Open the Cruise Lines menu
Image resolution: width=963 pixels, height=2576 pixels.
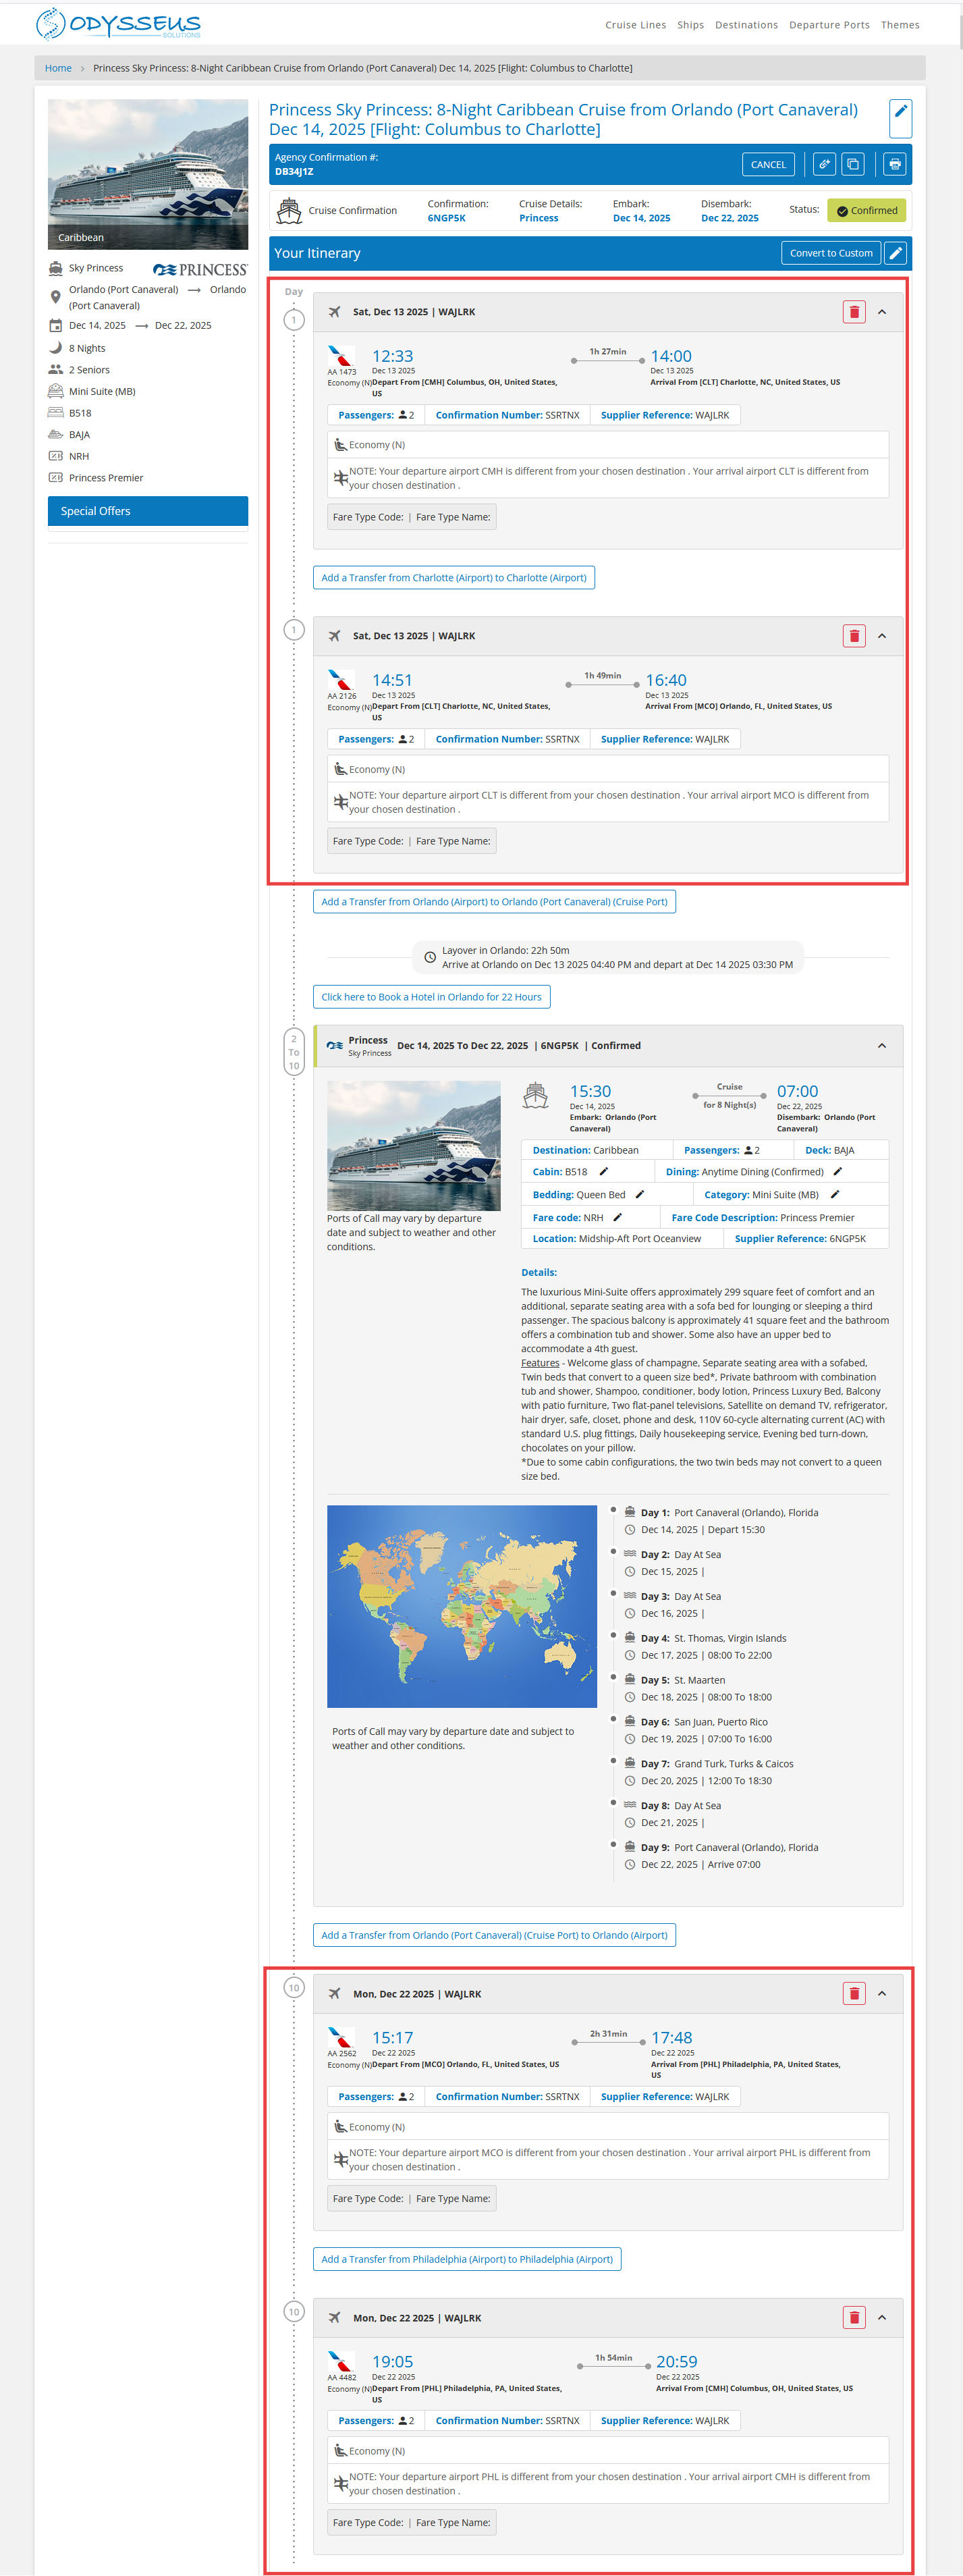pos(635,25)
